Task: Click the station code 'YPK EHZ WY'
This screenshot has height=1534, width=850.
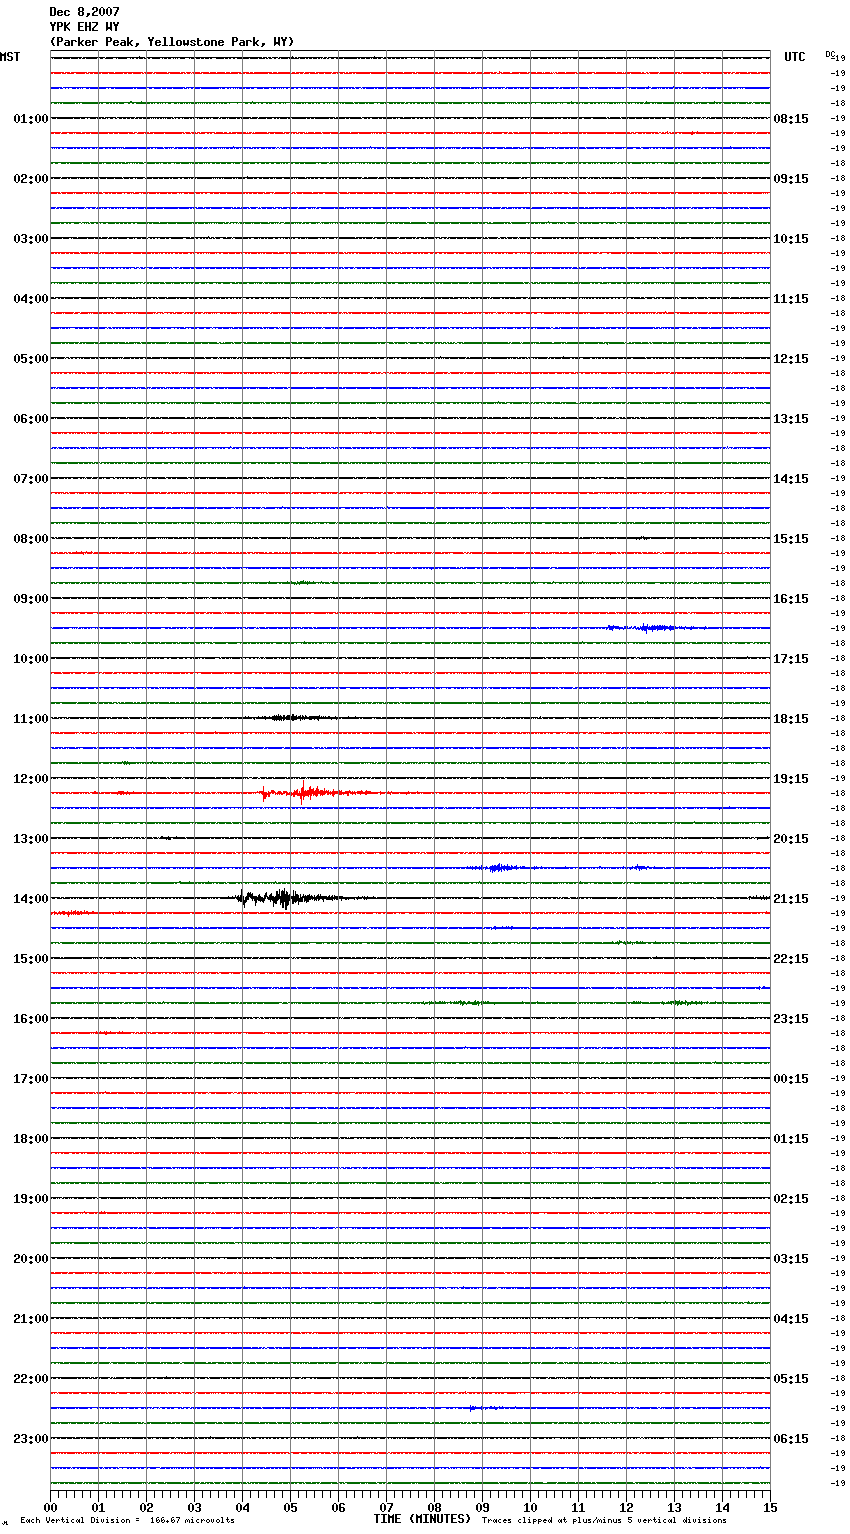Action: point(84,27)
